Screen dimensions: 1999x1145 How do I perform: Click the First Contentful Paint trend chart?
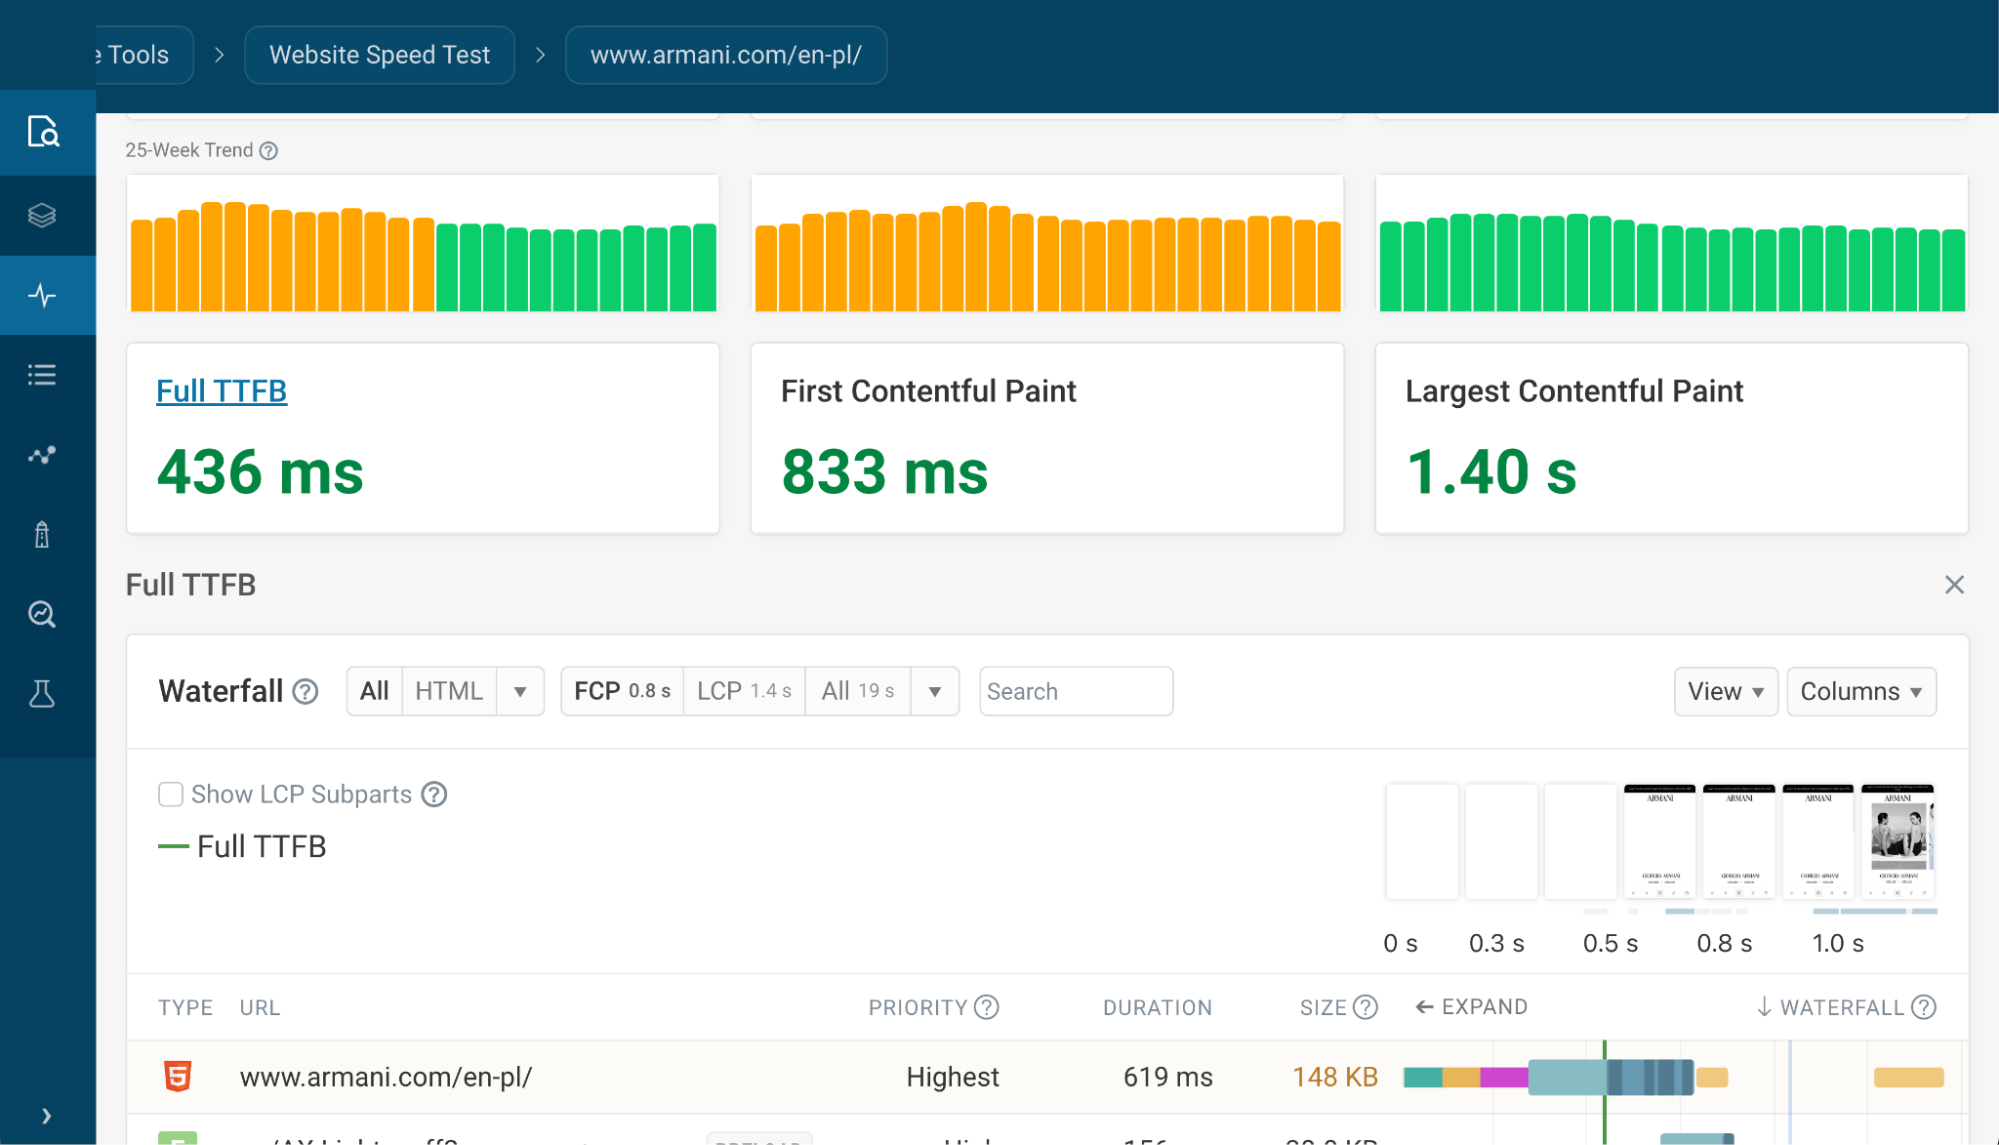coord(1047,244)
